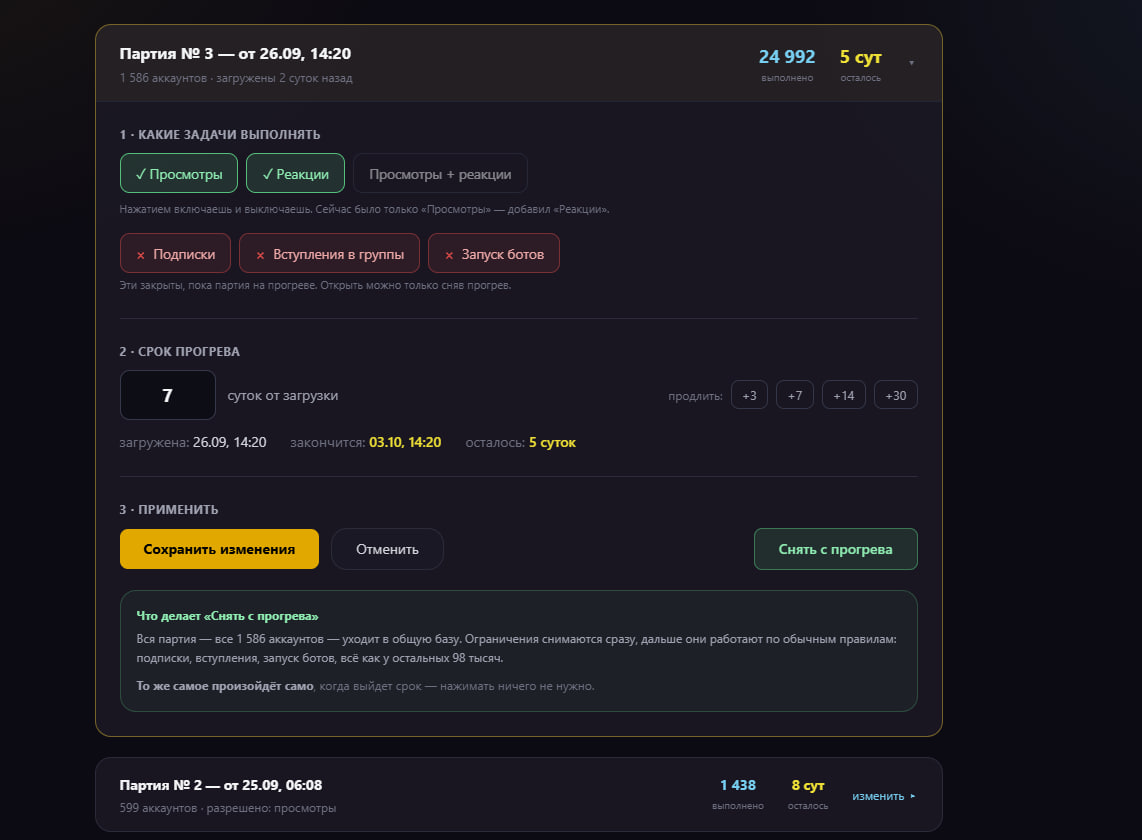Click the locked Подписки chip
This screenshot has height=840, width=1142.
(176, 254)
